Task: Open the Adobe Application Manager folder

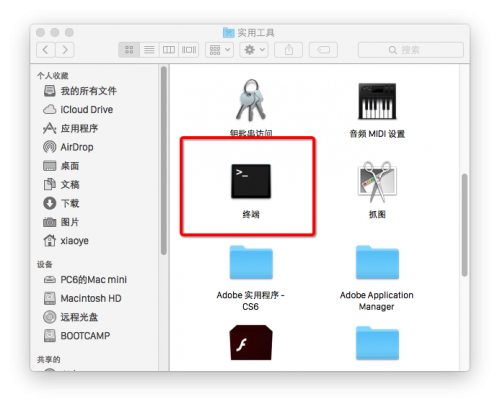Action: point(377,262)
